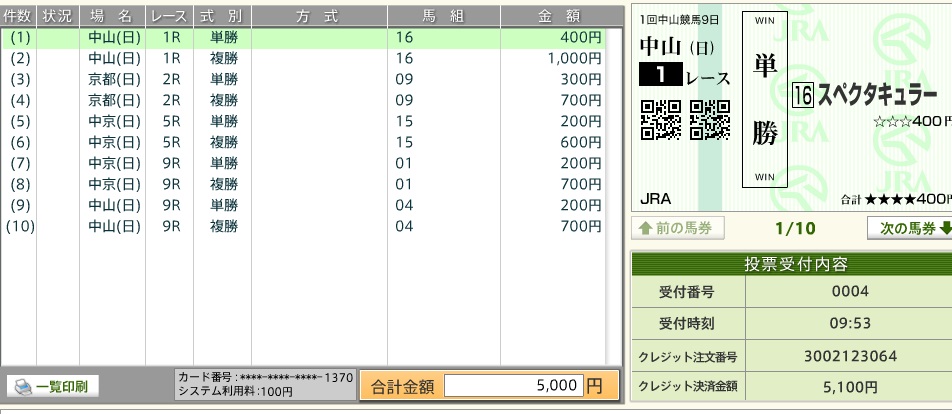
Task: Select row (7) 中京(日) 9R 単勝
Action: tap(303, 163)
